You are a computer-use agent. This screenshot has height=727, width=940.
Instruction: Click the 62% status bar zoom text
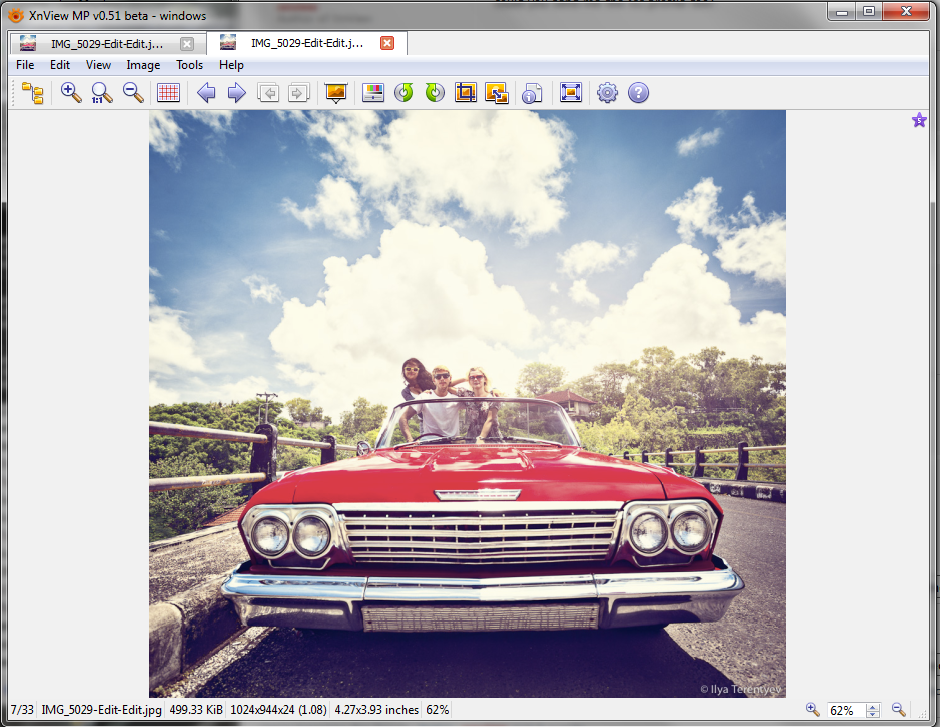pyautogui.click(x=438, y=710)
